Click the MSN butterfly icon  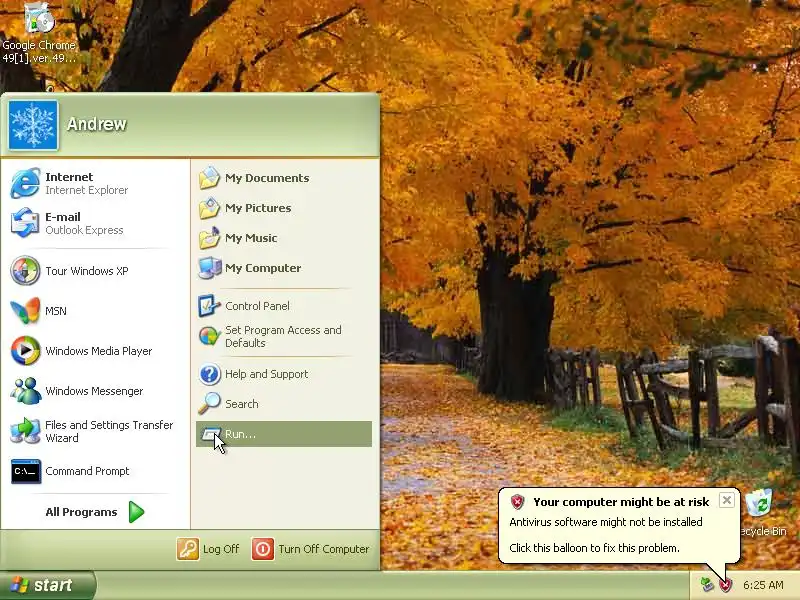tap(25, 310)
